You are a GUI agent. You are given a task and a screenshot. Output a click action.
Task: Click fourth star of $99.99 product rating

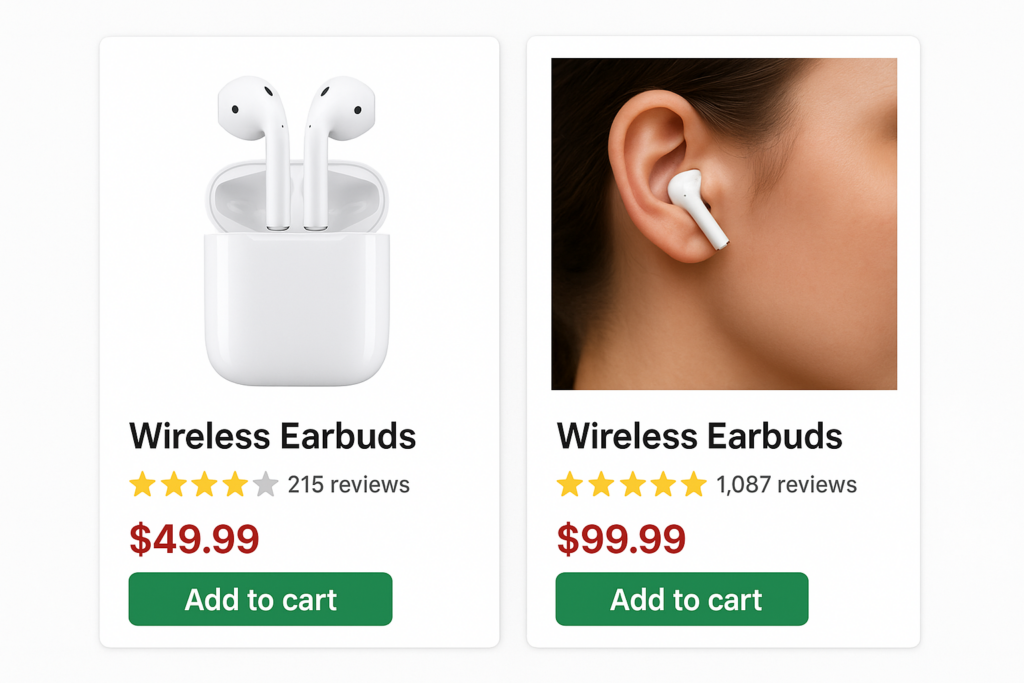[x=663, y=484]
